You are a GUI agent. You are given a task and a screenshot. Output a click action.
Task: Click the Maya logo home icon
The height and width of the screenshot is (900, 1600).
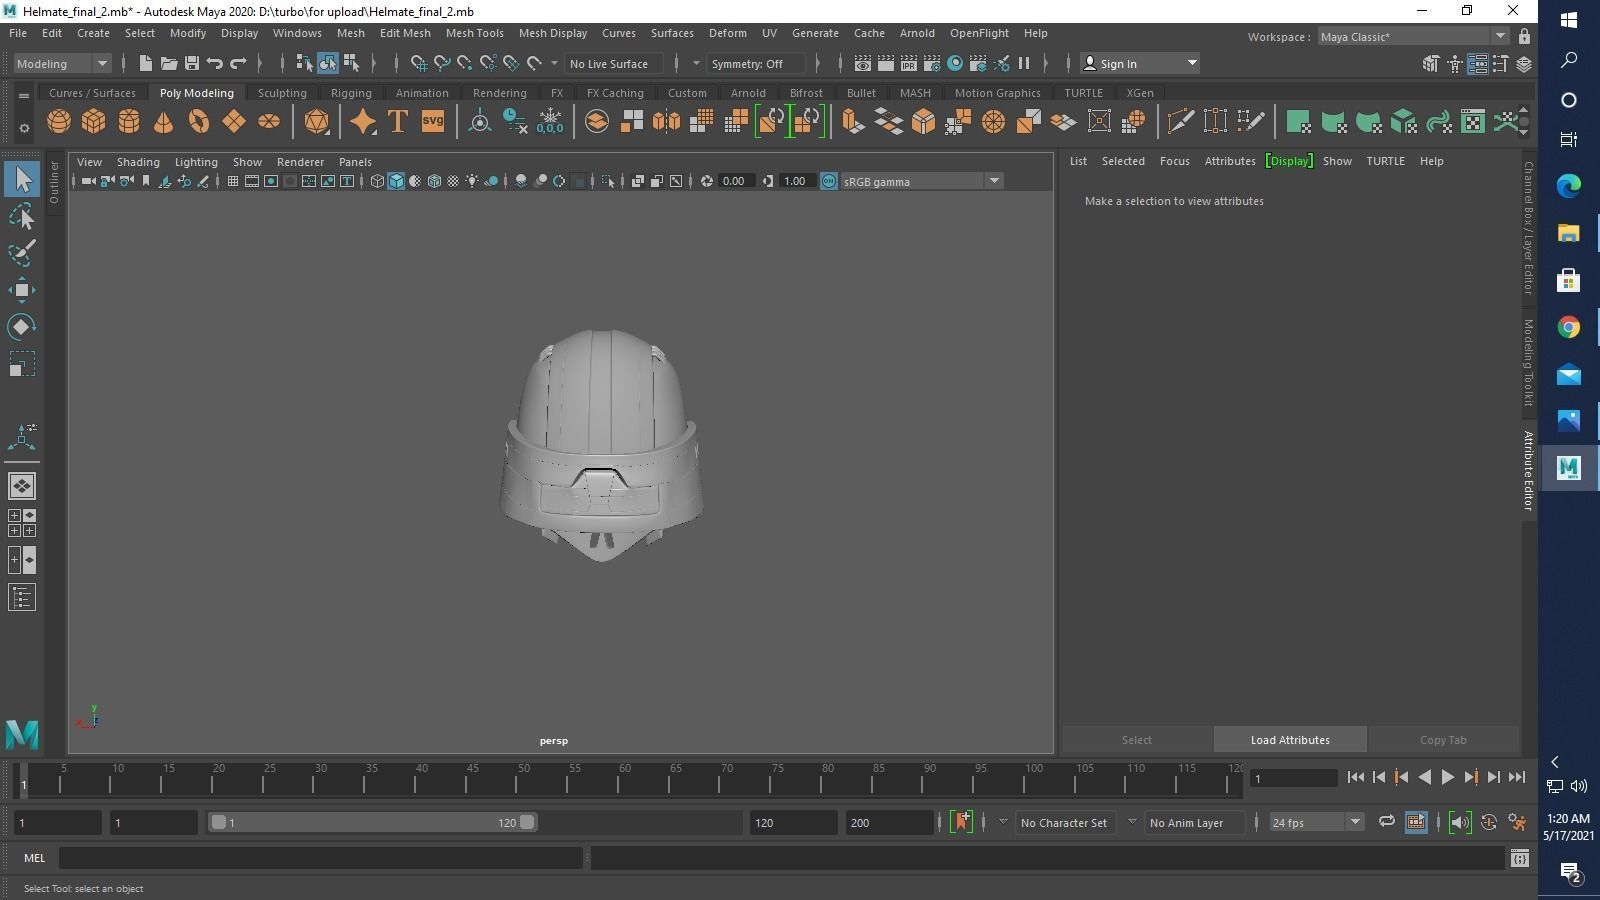coord(22,735)
